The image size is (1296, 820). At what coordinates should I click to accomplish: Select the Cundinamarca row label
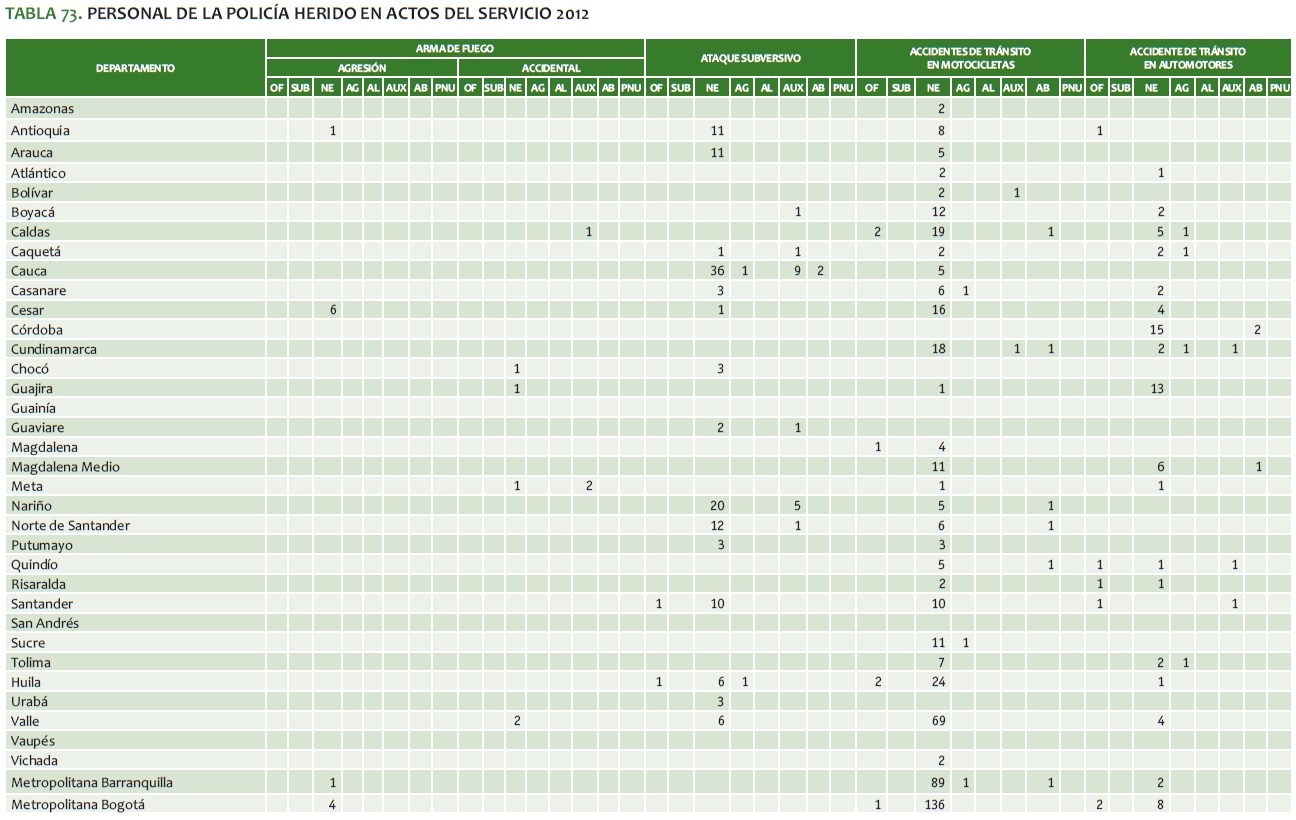click(54, 349)
